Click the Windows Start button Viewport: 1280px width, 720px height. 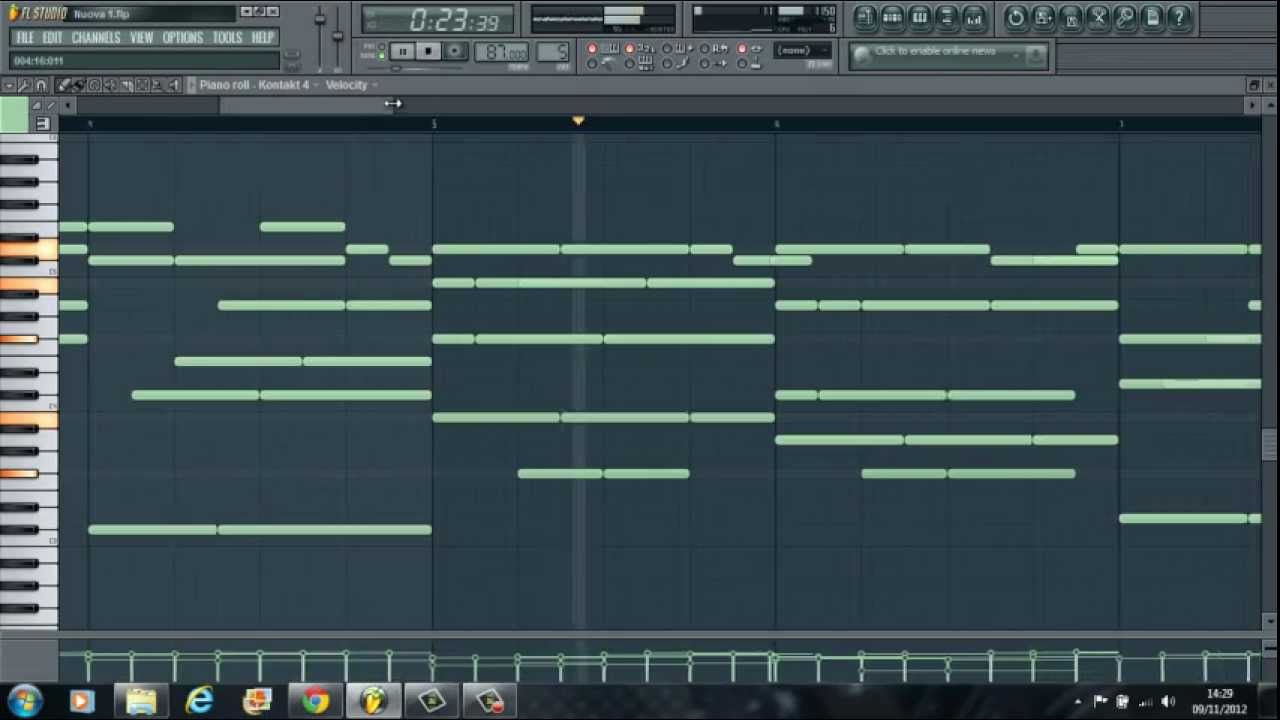tap(24, 701)
